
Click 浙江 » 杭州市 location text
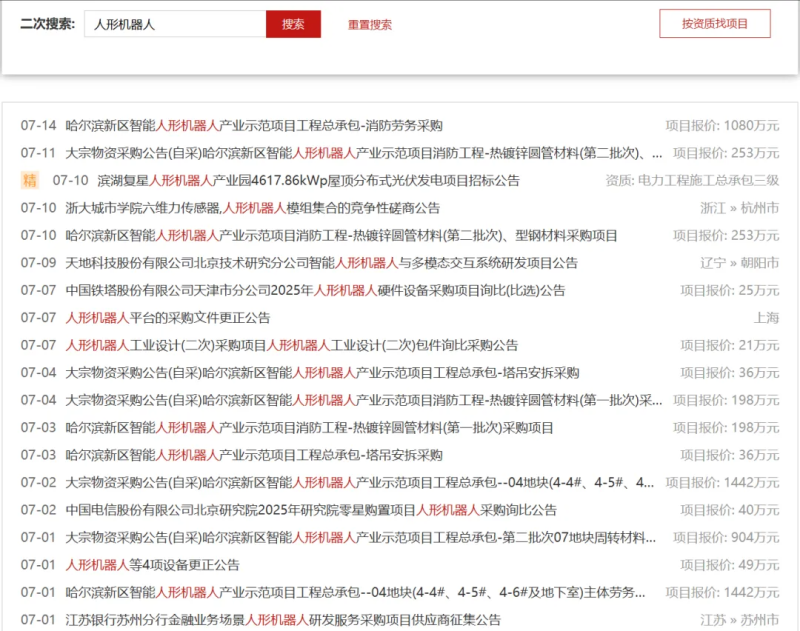(740, 208)
